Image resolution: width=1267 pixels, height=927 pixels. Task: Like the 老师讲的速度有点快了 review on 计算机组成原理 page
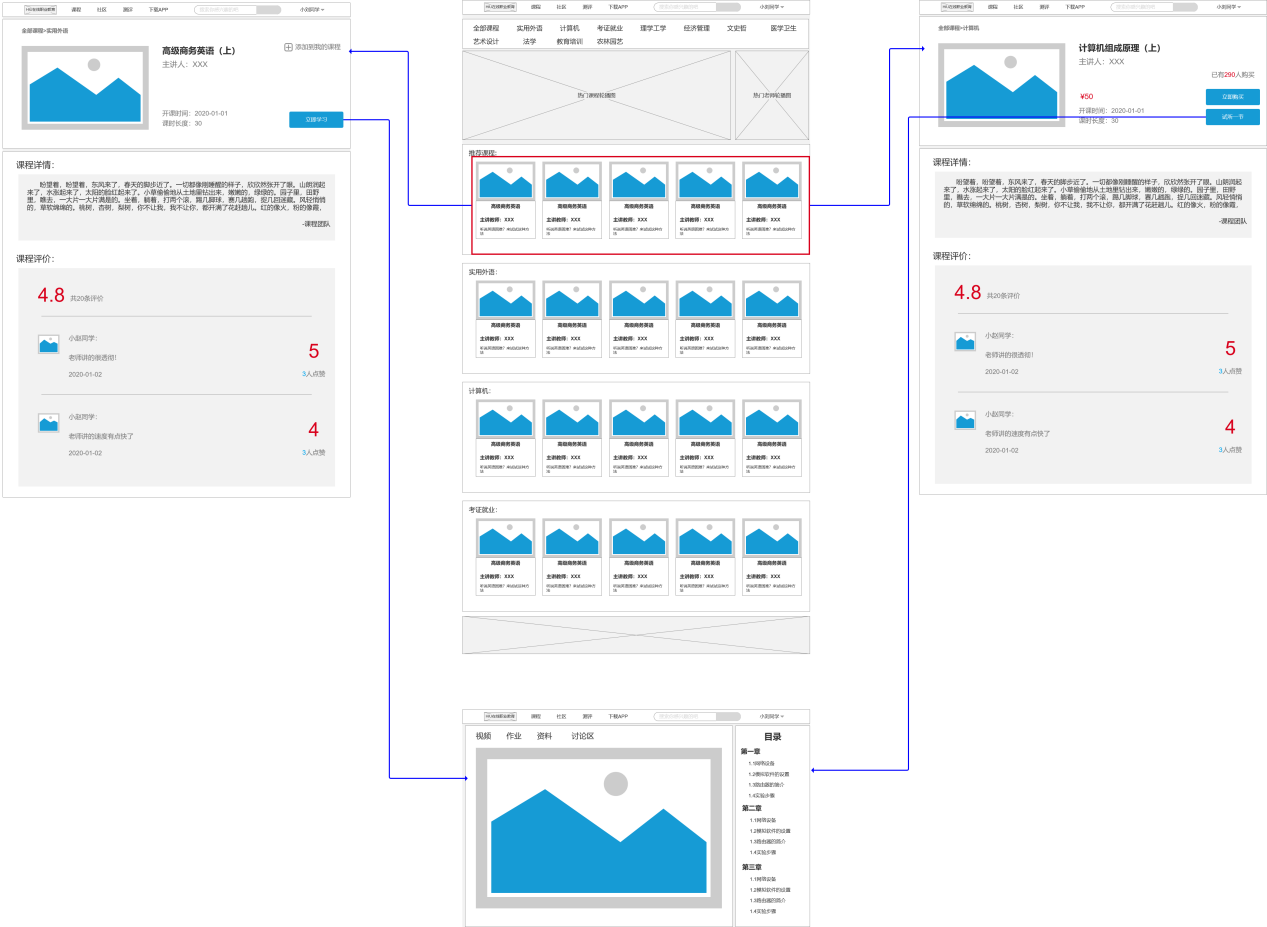1230,450
